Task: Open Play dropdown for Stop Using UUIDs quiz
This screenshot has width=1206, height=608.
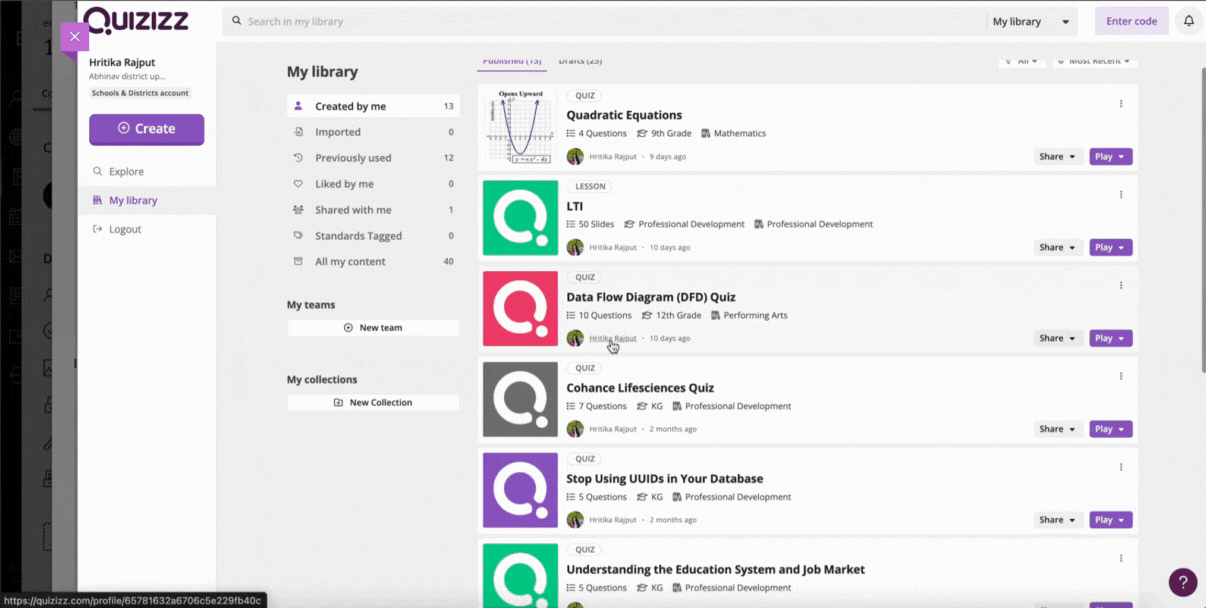Action: point(1111,520)
